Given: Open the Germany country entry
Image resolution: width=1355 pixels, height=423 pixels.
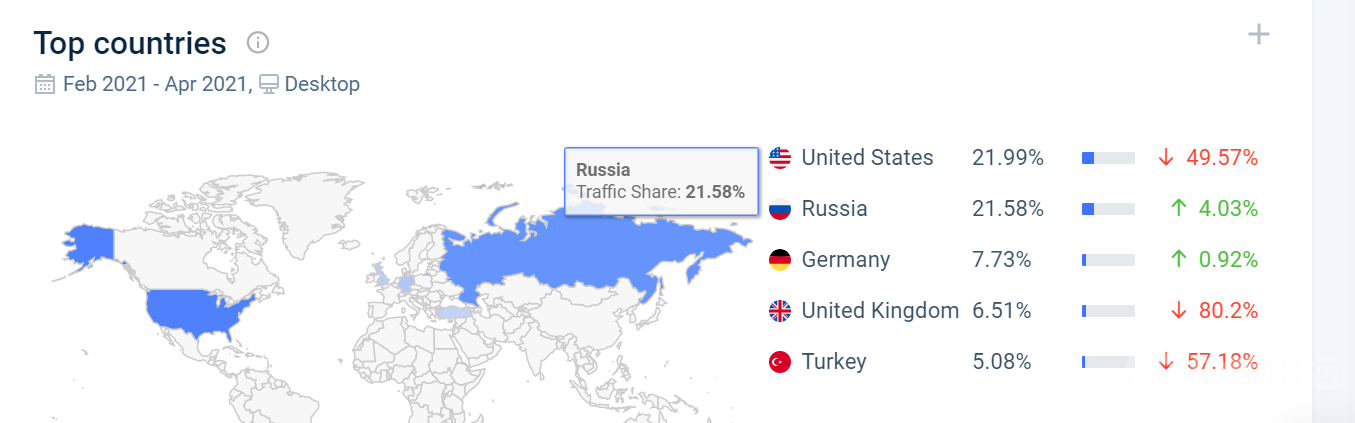Looking at the screenshot, I should pyautogui.click(x=845, y=260).
